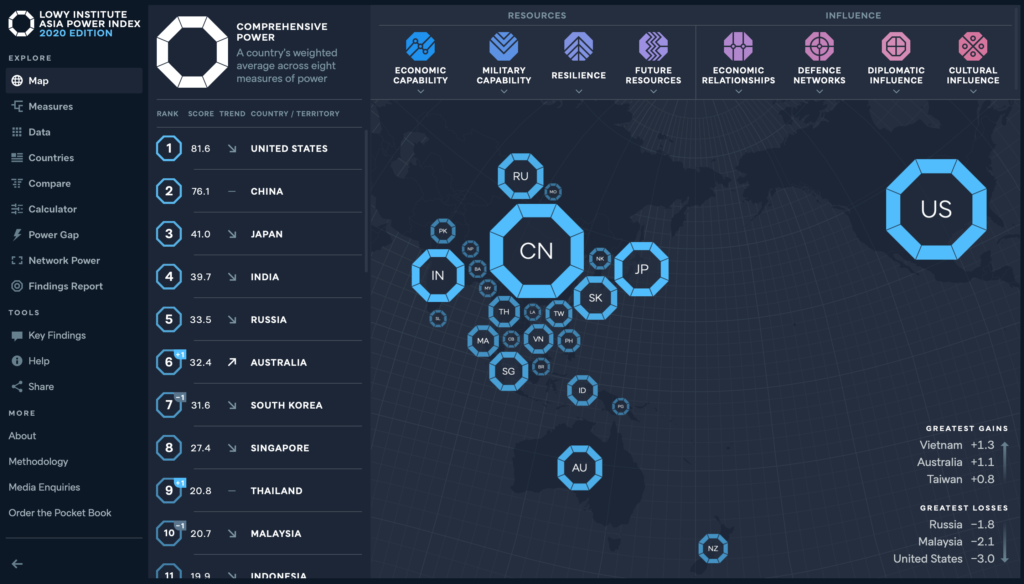Select the Military Capability measure icon
This screenshot has height=584, width=1024.
click(x=504, y=46)
